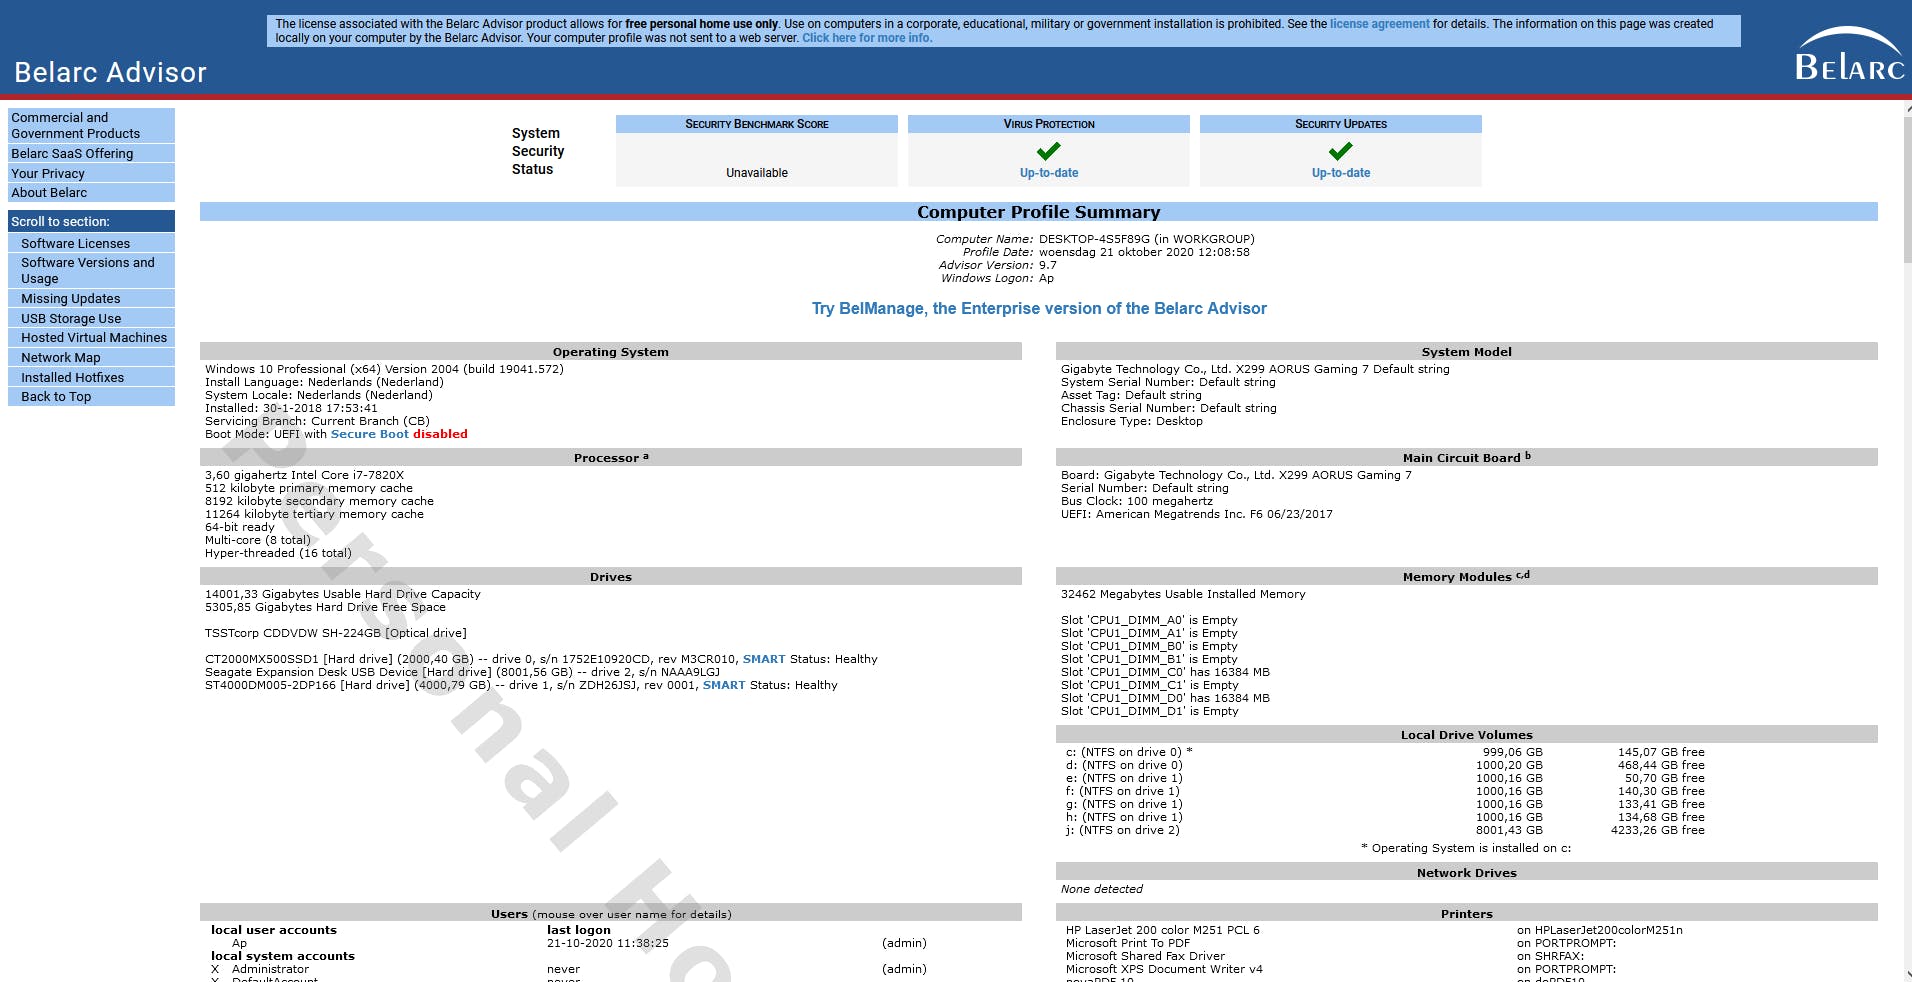Click the page's vertical scrollbar thumb
This screenshot has height=982, width=1912.
[1908, 190]
